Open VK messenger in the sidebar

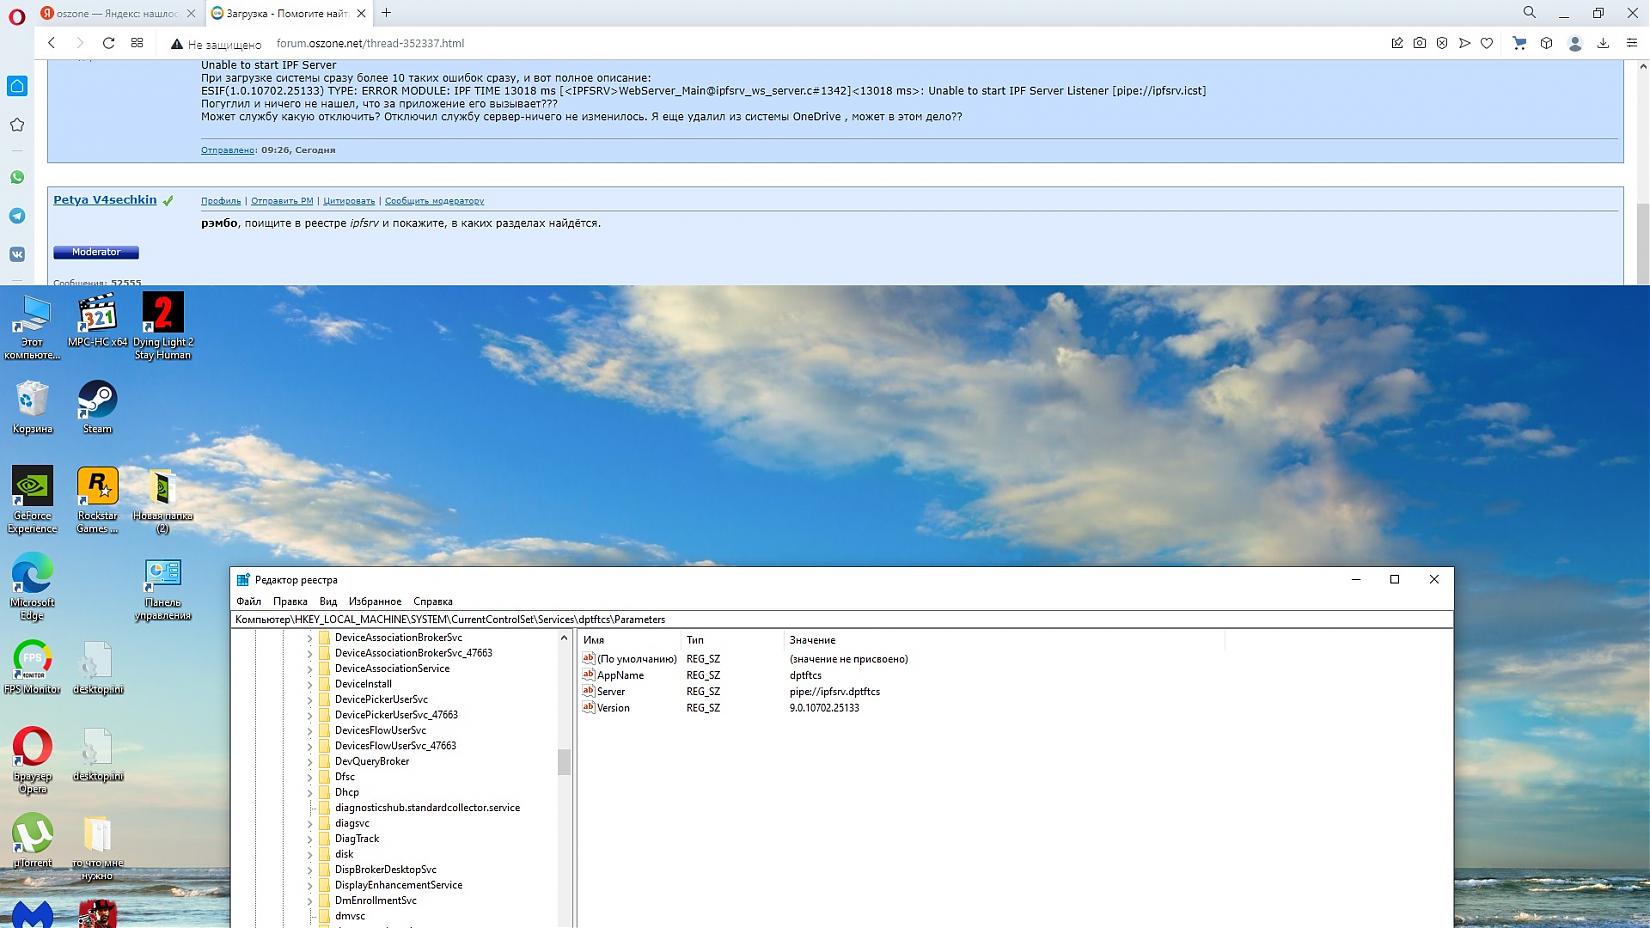(17, 255)
